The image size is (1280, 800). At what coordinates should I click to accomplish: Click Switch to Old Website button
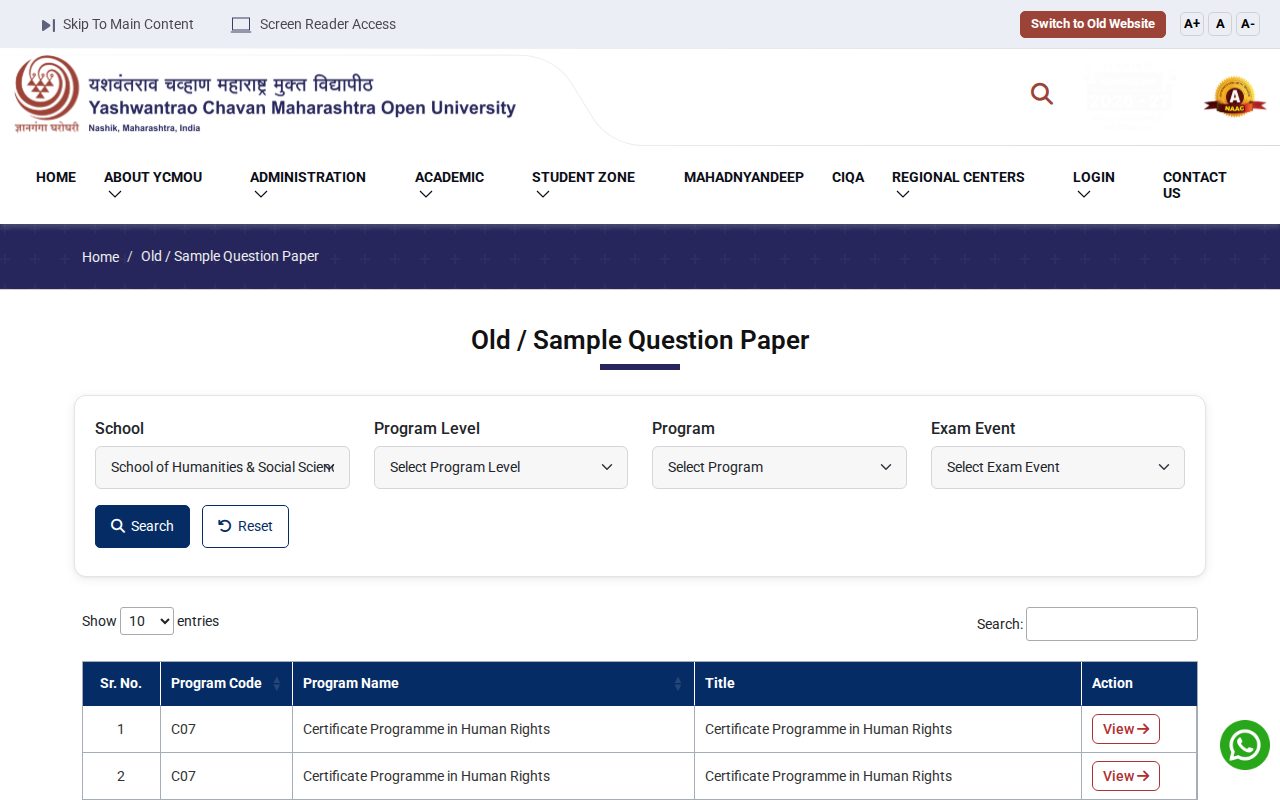tap(1093, 24)
